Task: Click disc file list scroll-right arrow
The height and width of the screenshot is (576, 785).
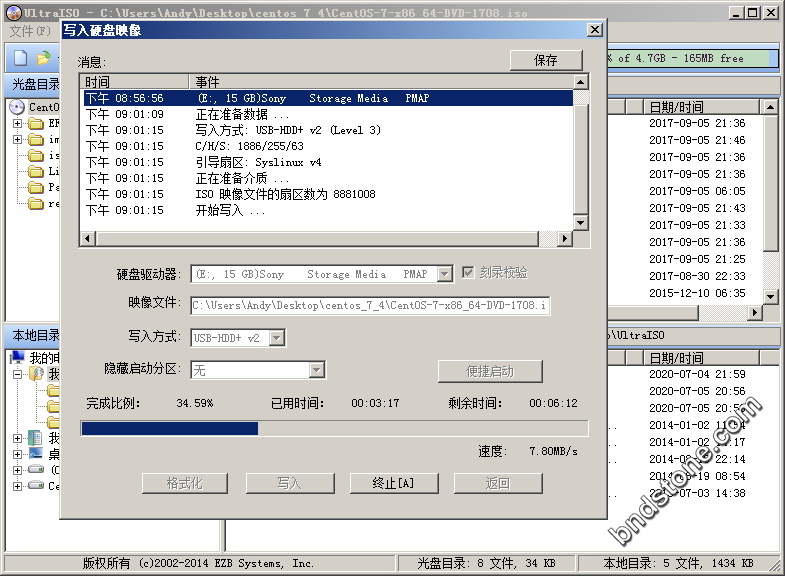Action: click(x=755, y=313)
